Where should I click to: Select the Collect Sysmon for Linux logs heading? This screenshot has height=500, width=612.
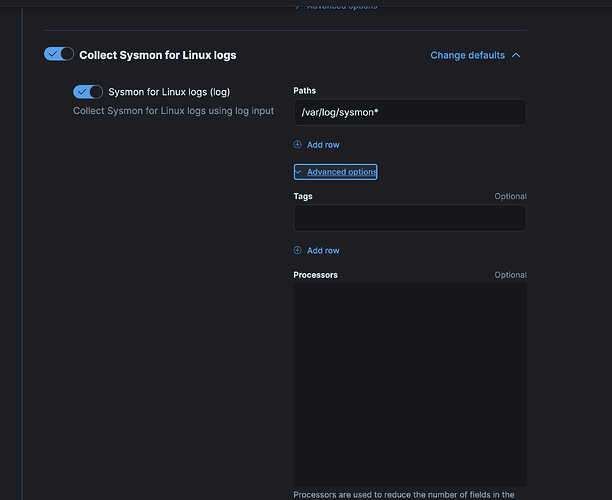[x=158, y=55]
